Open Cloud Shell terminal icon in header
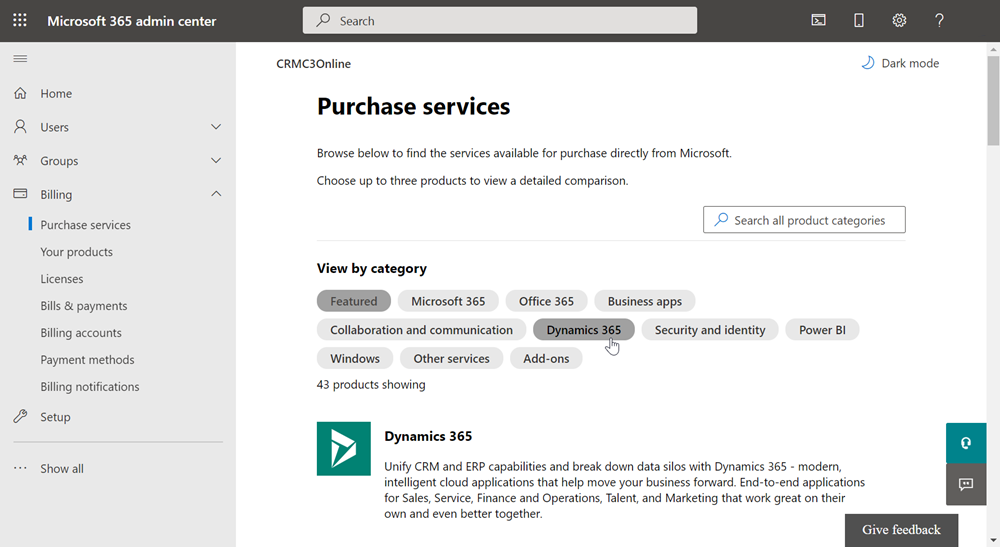This screenshot has height=547, width=1000. (x=818, y=20)
